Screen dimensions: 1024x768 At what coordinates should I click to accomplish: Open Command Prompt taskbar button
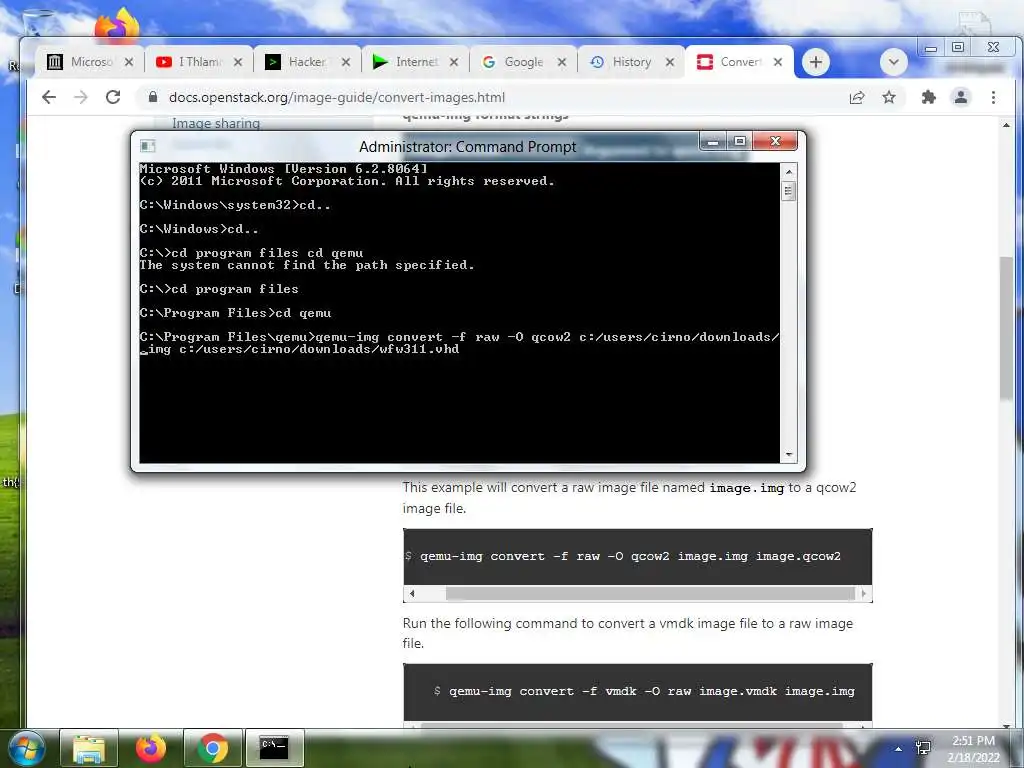click(x=274, y=748)
